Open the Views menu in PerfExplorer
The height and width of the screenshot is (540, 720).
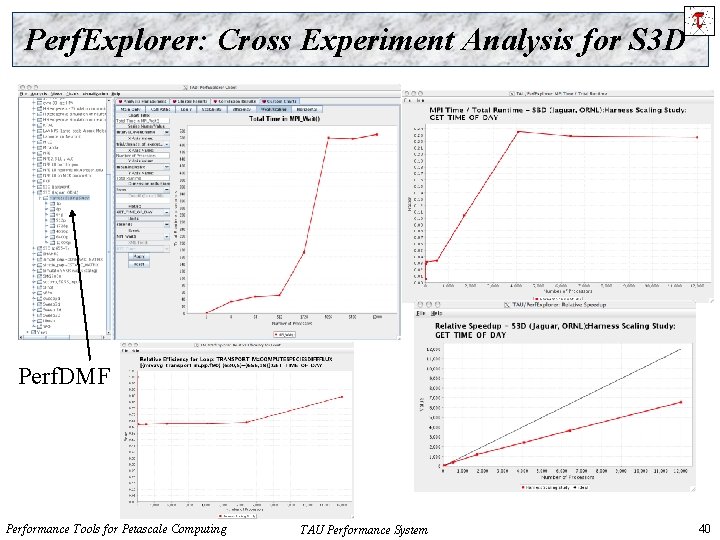[56, 94]
